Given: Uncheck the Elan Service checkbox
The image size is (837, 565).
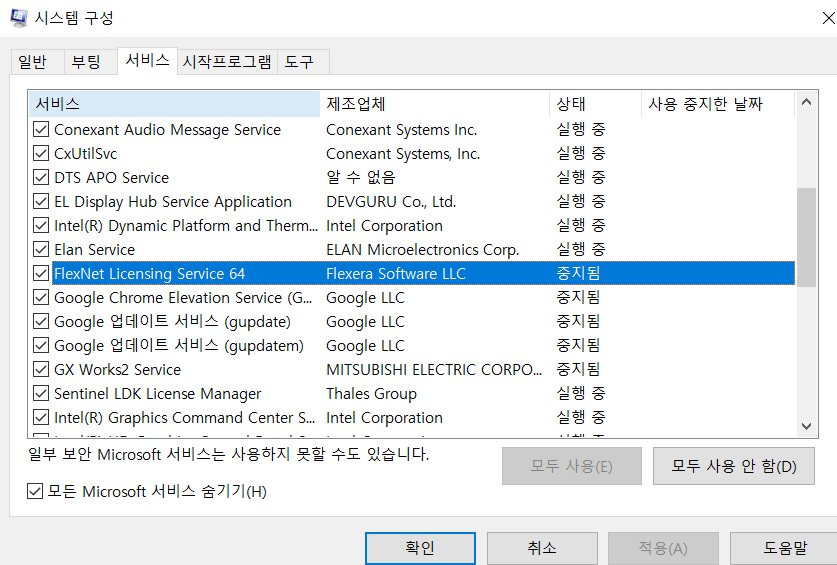Looking at the screenshot, I should click(x=41, y=249).
